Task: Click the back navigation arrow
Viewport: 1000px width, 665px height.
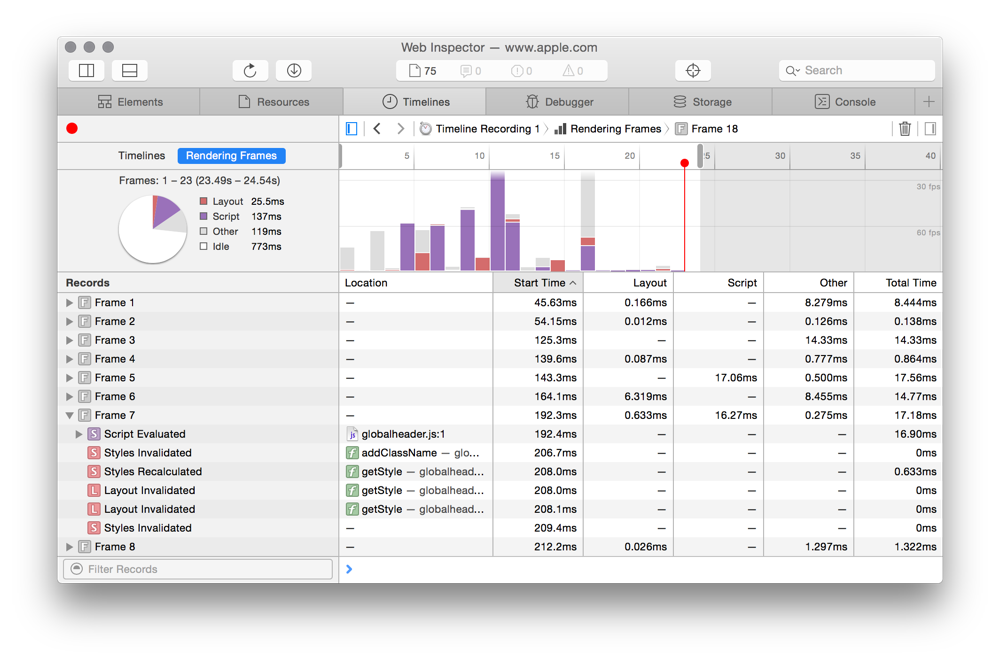Action: [377, 129]
